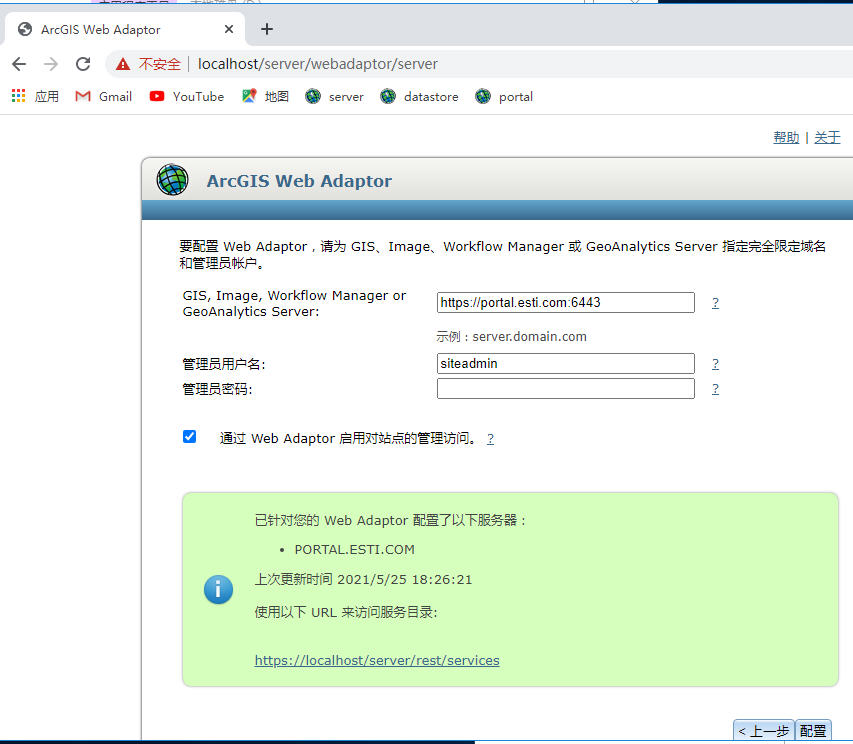Viewport: 853px width, 744px height.
Task: Open the Gmail bookmark
Action: pyautogui.click(x=103, y=96)
